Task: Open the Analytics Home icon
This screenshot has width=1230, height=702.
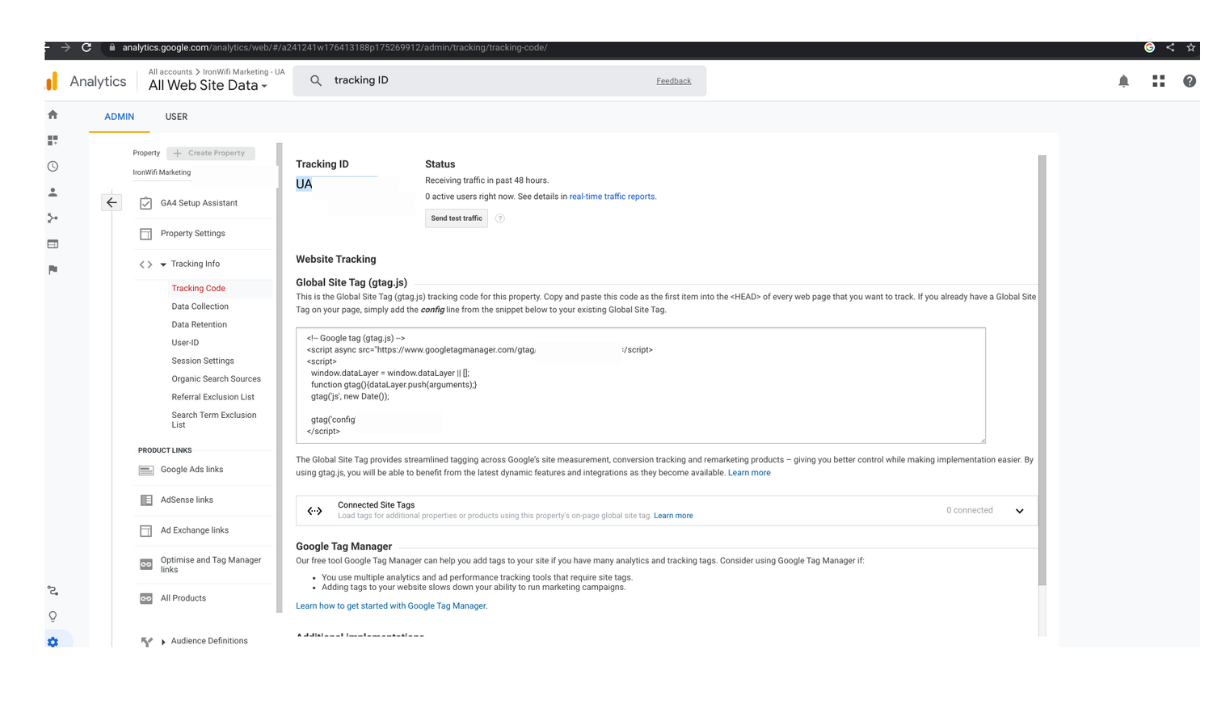Action: [52, 113]
